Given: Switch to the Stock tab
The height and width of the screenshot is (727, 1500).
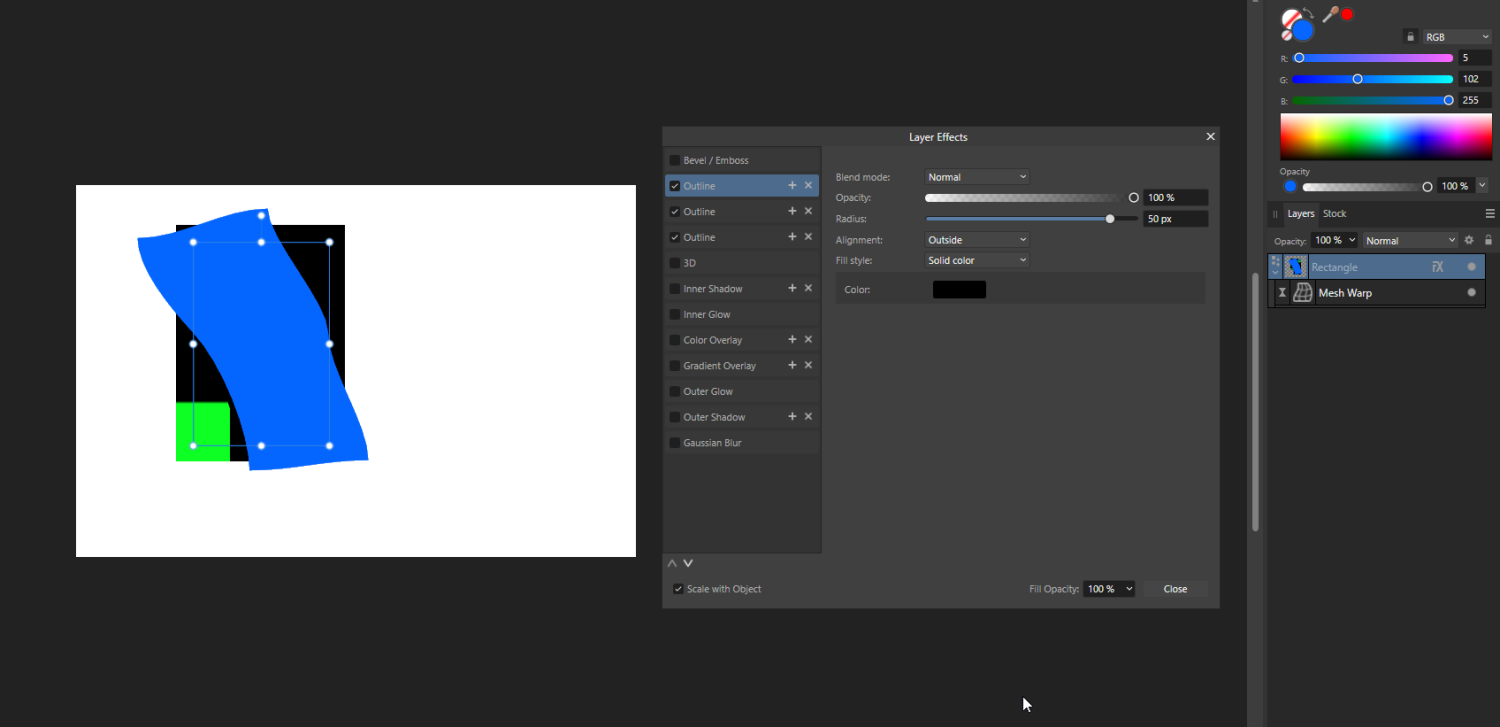Looking at the screenshot, I should (x=1335, y=213).
